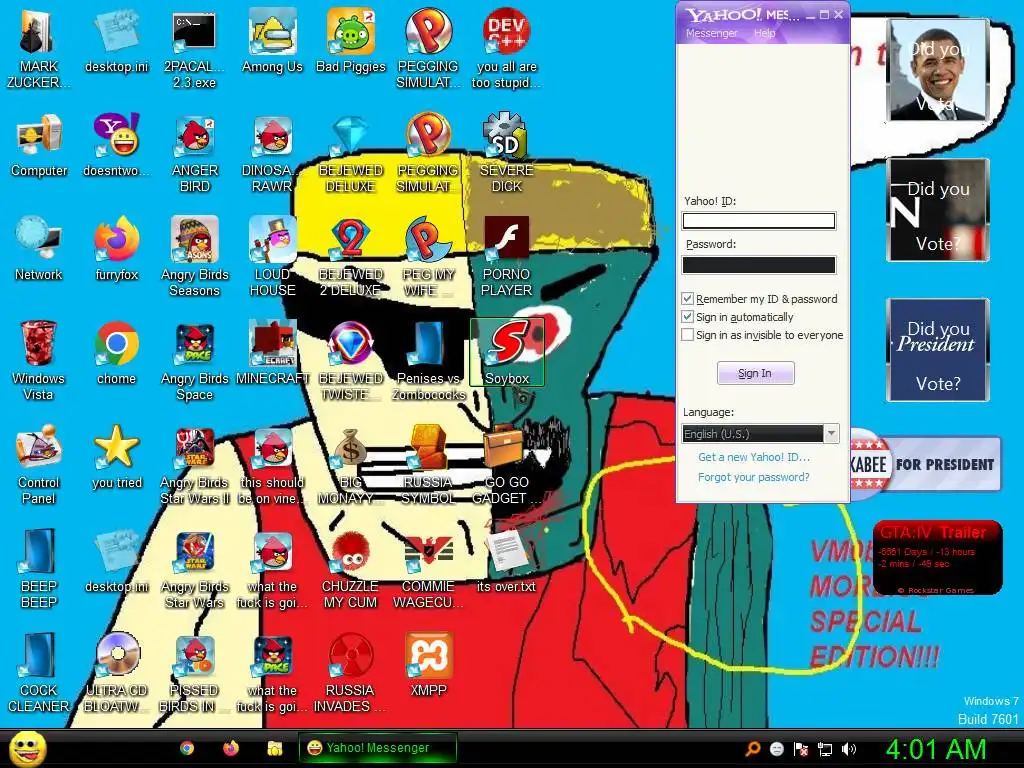The height and width of the screenshot is (768, 1024).
Task: Click the volume speaker tray icon
Action: (849, 749)
